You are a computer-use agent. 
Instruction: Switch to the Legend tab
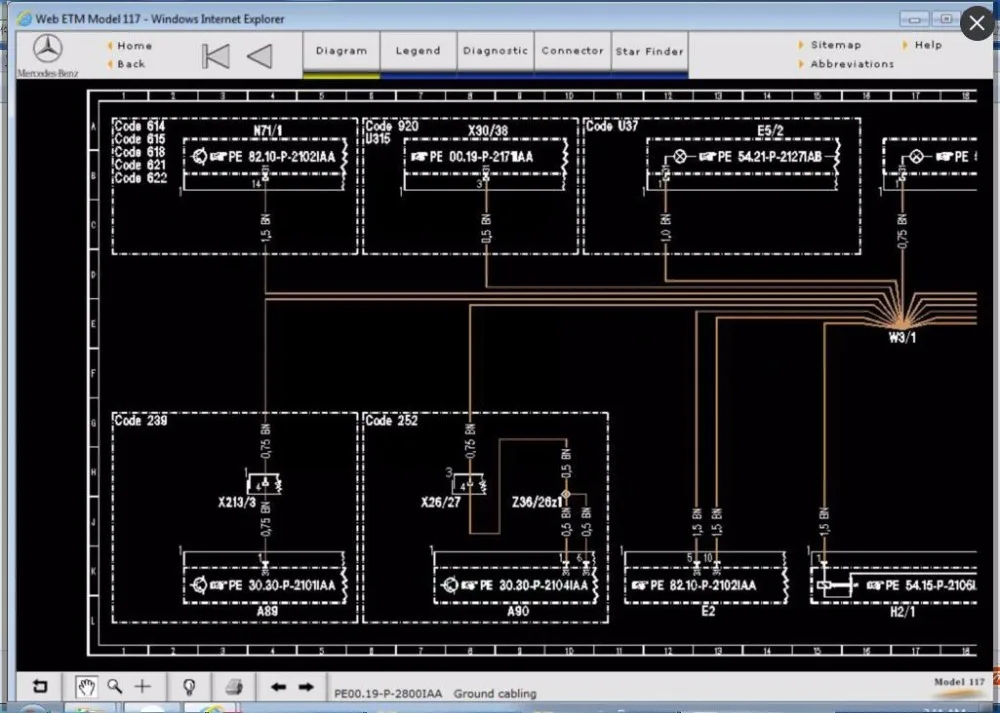click(x=418, y=51)
